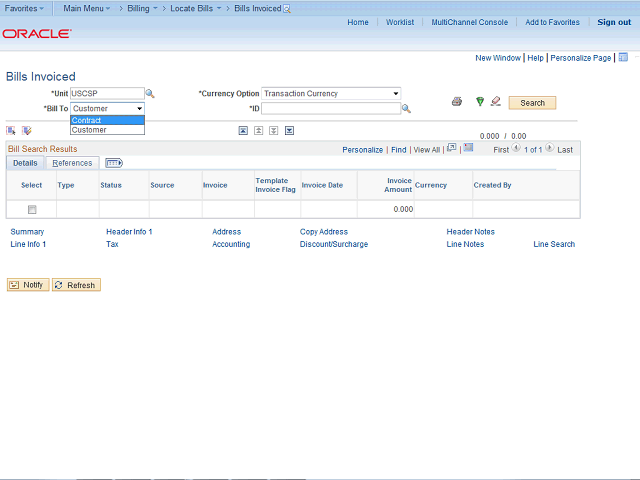Click the Sign out link
Image resolution: width=640 pixels, height=480 pixels.
pyautogui.click(x=613, y=22)
